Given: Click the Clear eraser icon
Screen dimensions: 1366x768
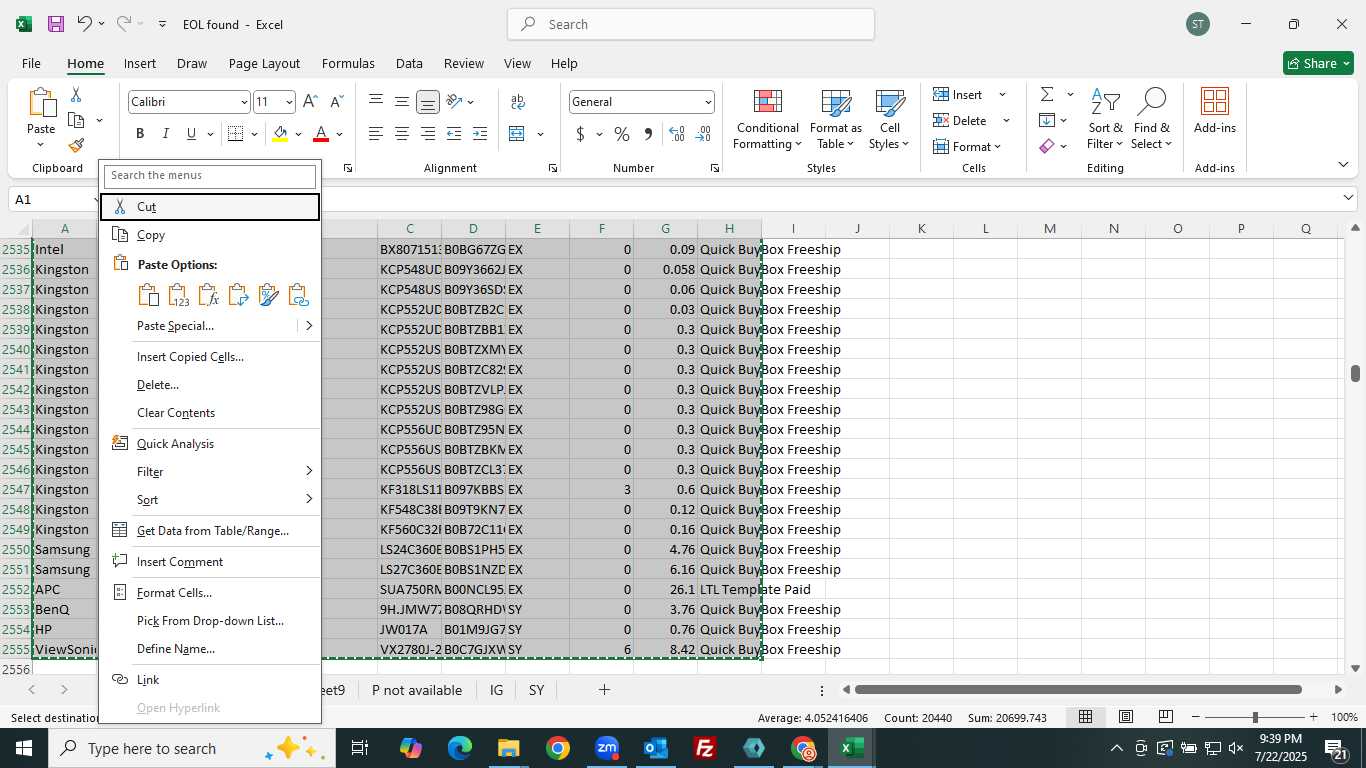Looking at the screenshot, I should pos(1047,147).
